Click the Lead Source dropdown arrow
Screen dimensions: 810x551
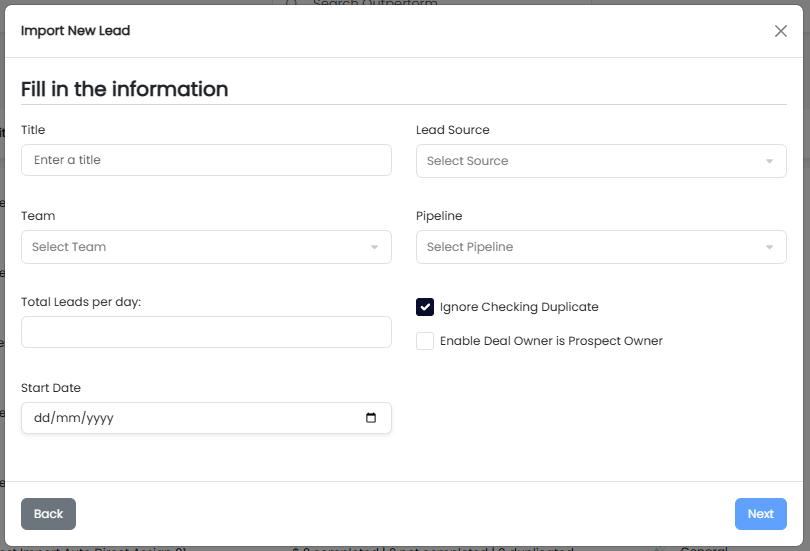769,161
